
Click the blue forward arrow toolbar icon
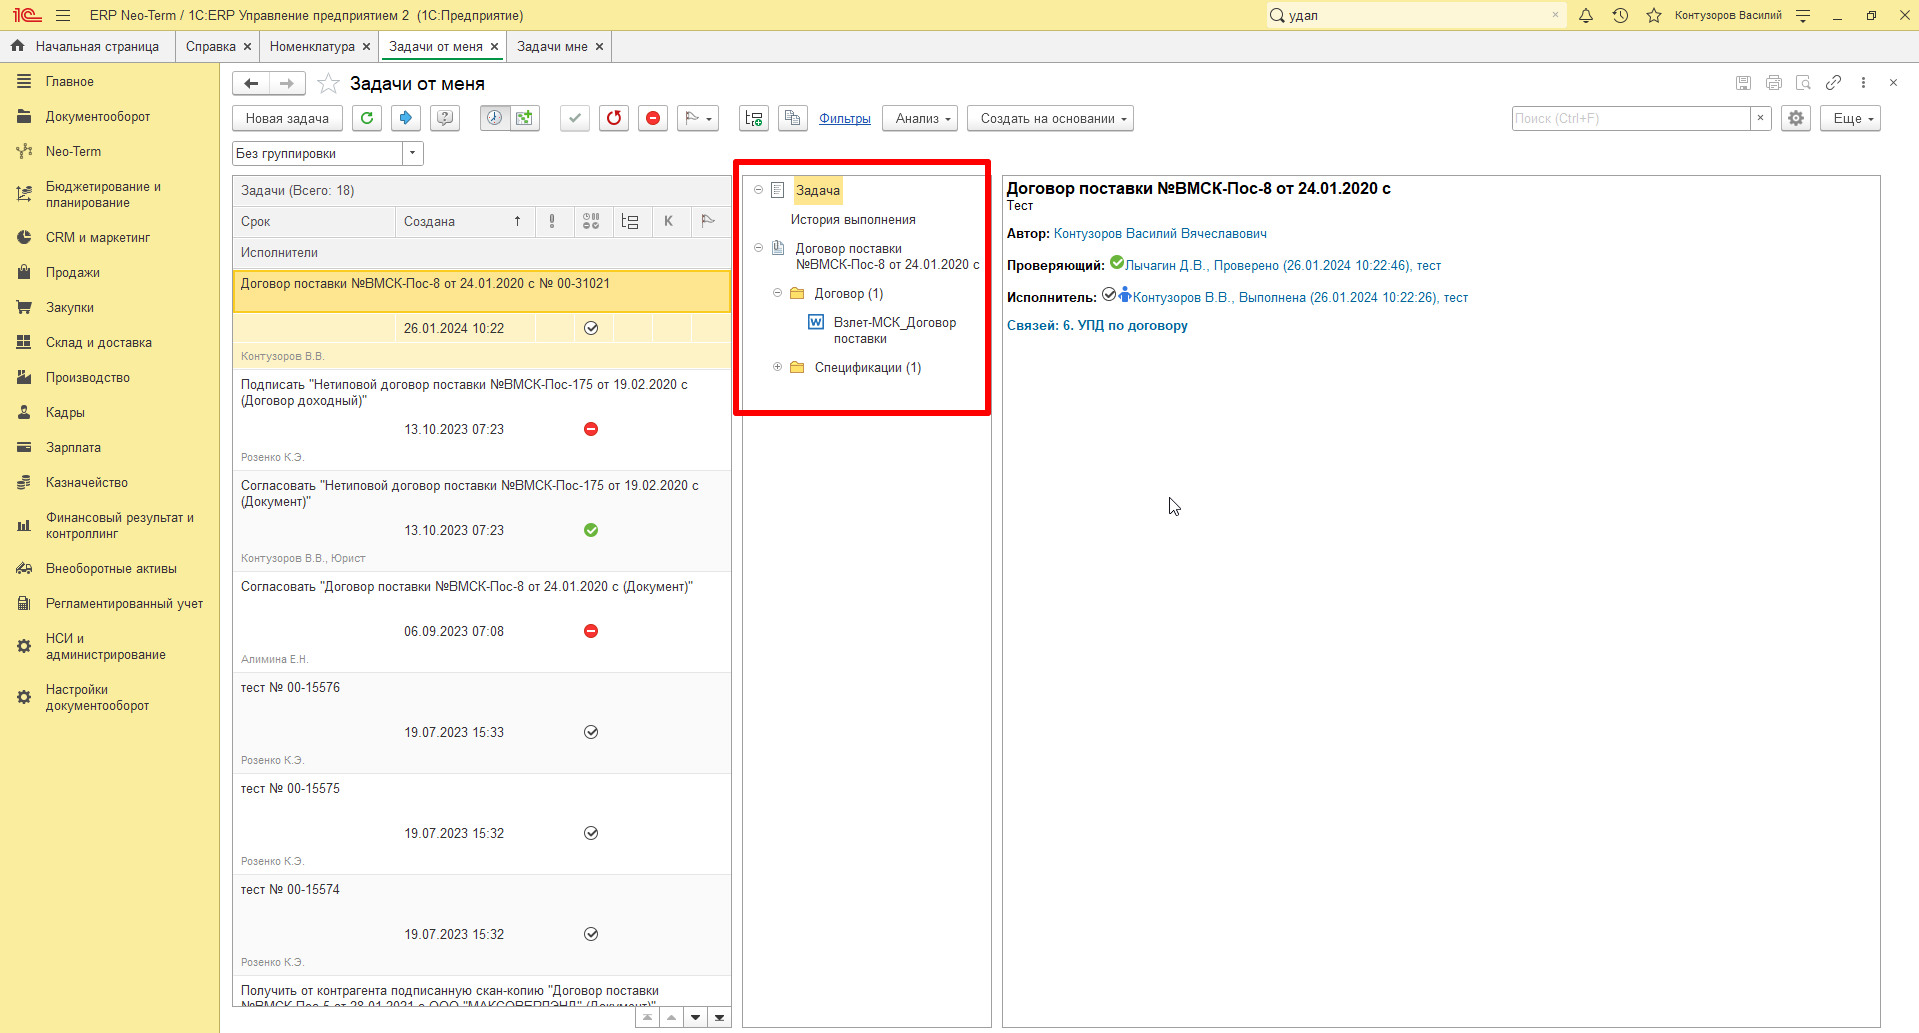coord(405,118)
